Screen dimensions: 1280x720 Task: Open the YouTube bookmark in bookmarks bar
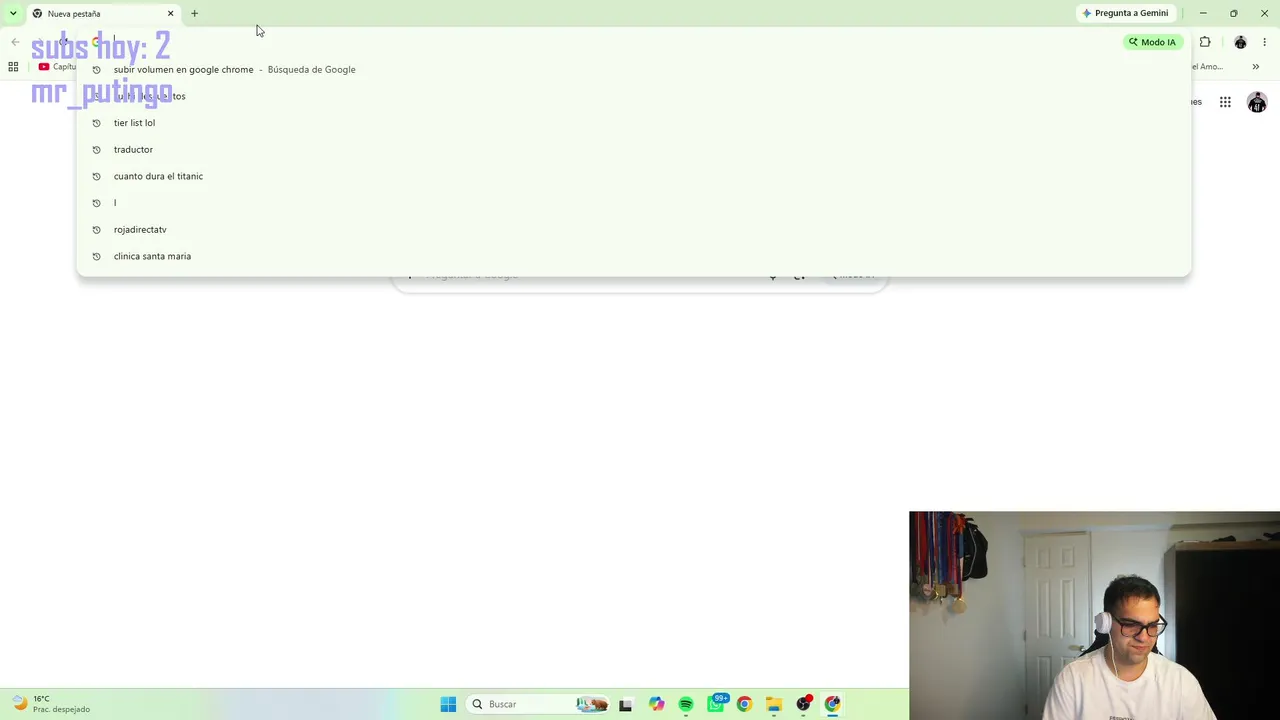click(57, 67)
